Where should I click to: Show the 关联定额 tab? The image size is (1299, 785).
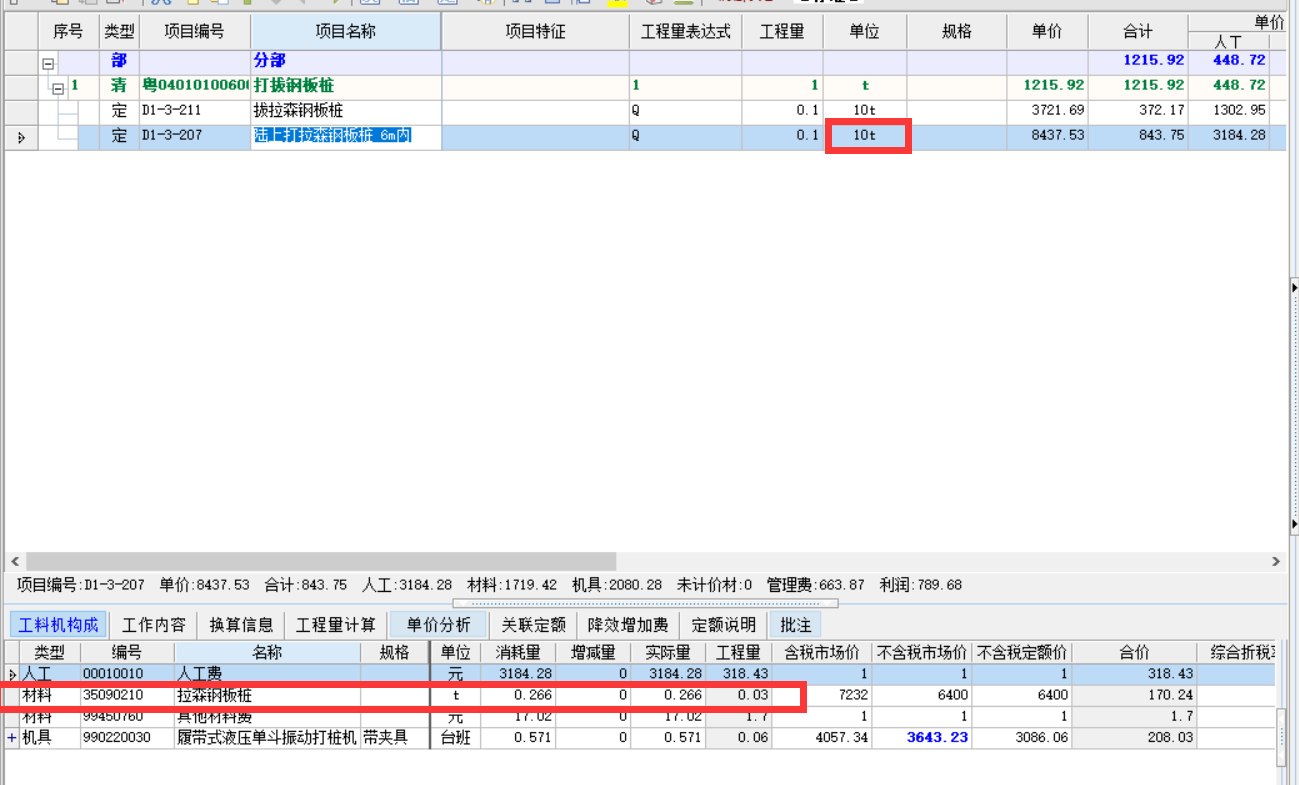[533, 625]
